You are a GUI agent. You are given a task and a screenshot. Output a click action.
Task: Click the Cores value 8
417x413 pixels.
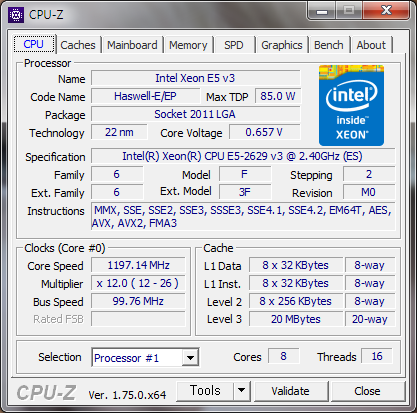(284, 356)
